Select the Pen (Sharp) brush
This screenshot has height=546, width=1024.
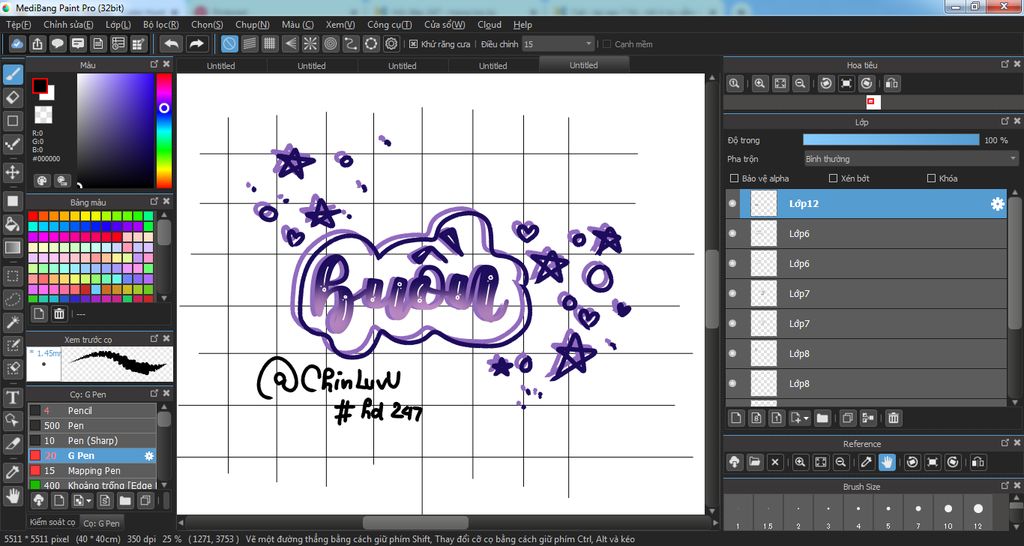click(x=91, y=441)
